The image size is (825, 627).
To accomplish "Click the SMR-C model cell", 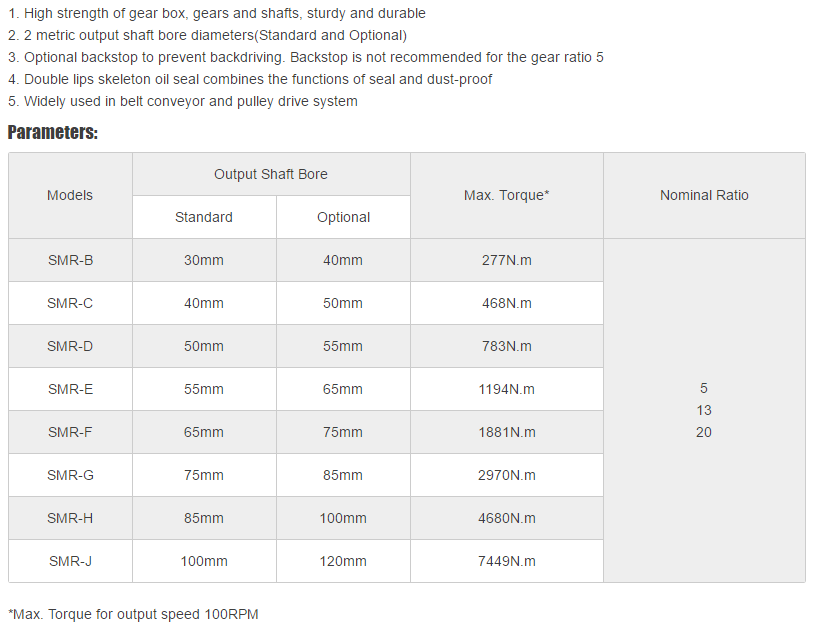I will pyautogui.click(x=70, y=303).
